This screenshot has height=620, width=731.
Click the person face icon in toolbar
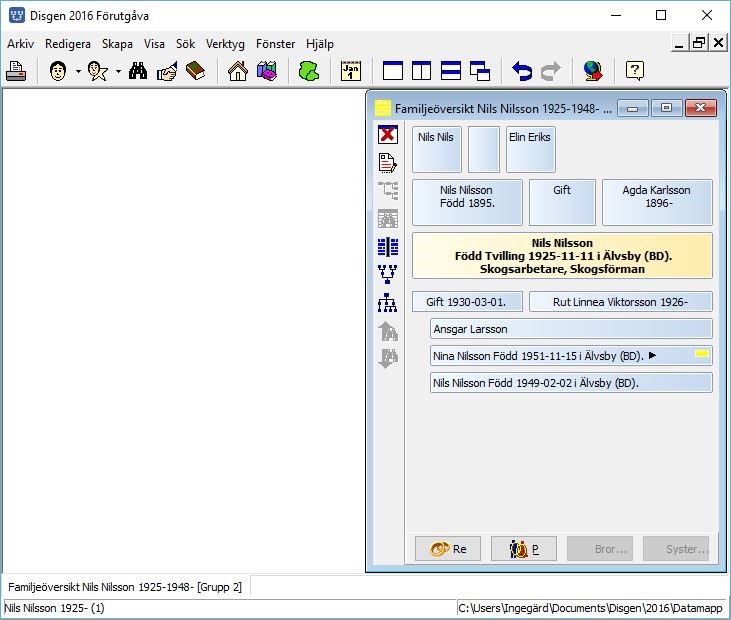tap(58, 71)
